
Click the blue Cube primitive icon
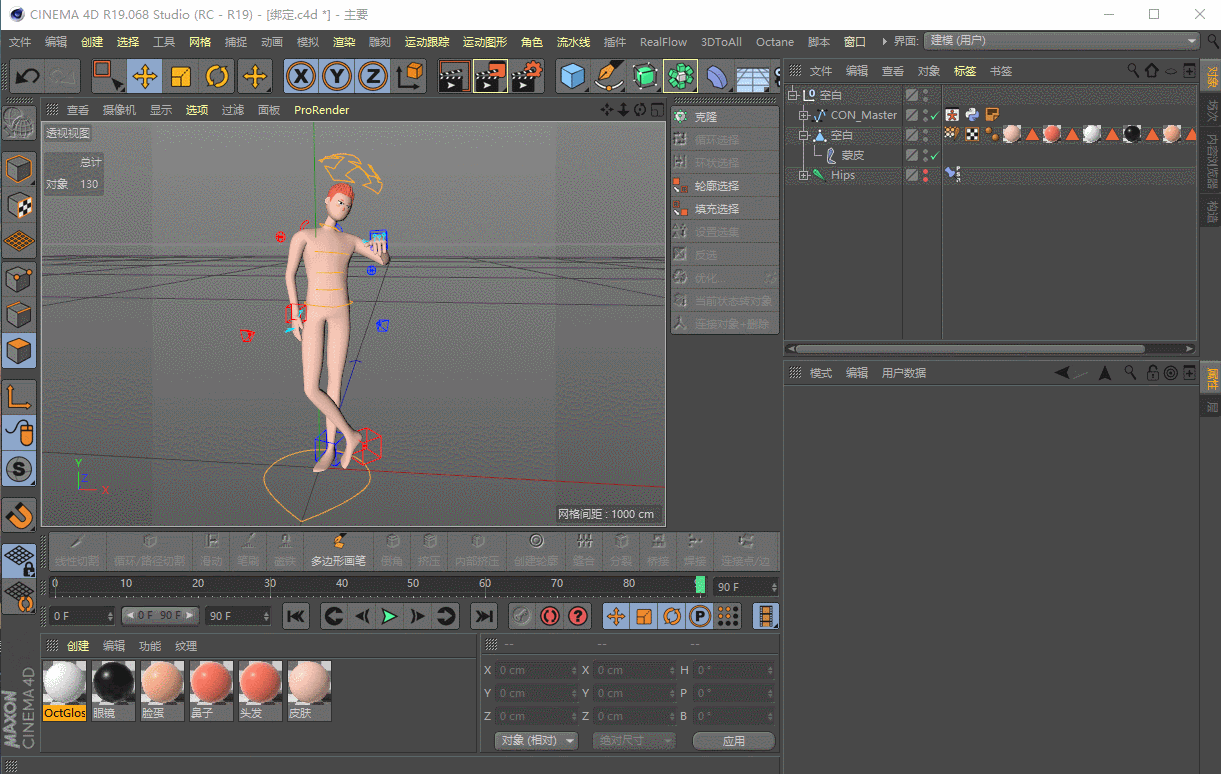pyautogui.click(x=572, y=77)
